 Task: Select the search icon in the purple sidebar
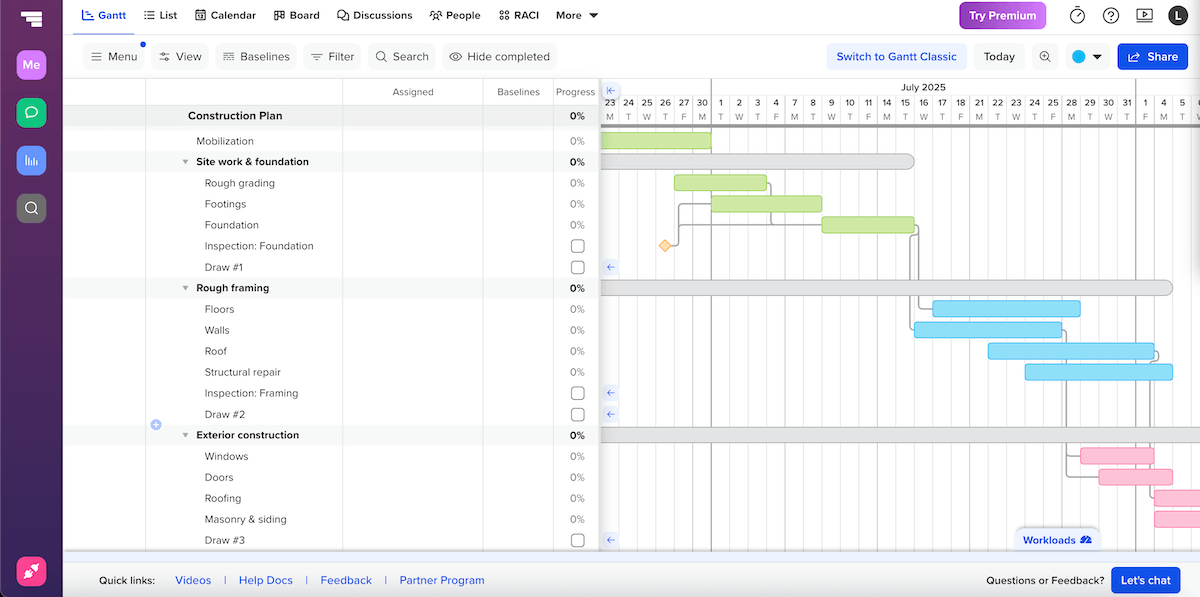[31, 208]
